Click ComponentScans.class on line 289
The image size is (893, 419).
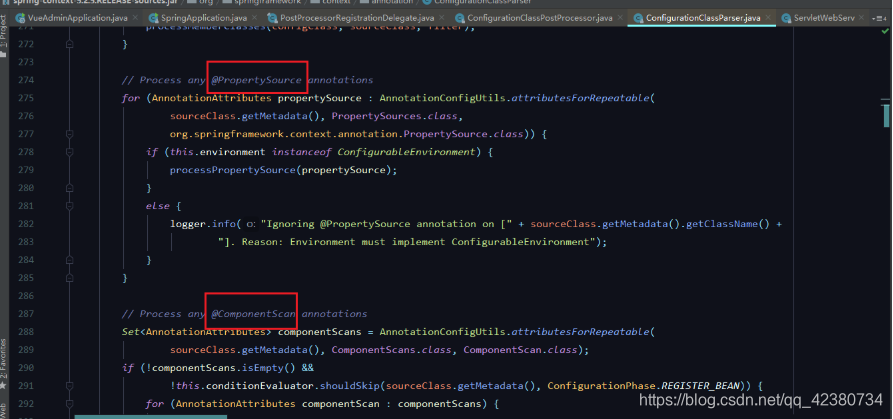[391, 350]
